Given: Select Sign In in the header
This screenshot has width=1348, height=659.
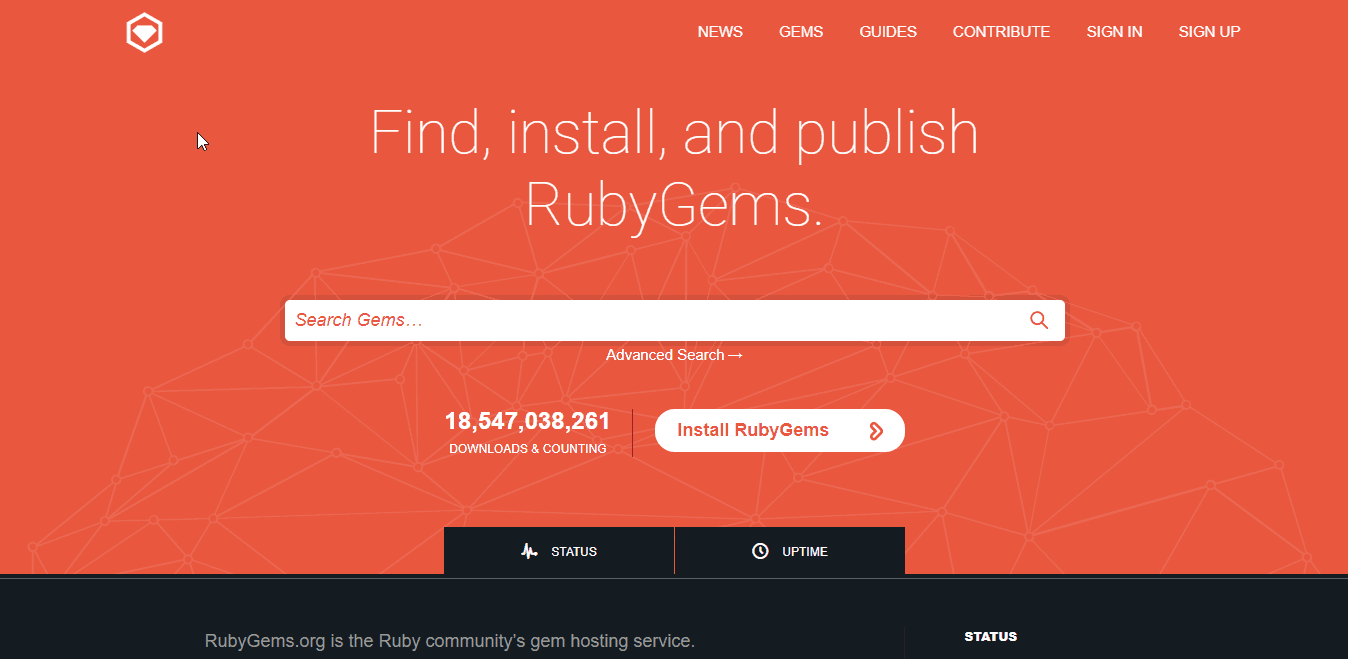Looking at the screenshot, I should [1114, 32].
